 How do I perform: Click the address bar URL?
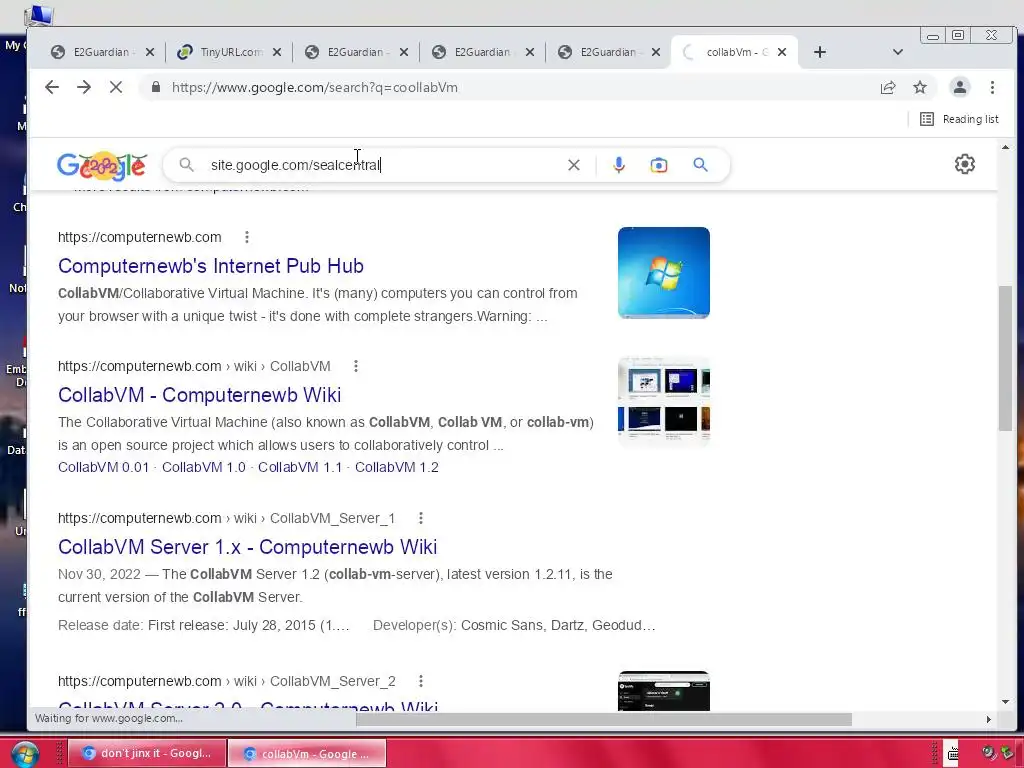(315, 88)
